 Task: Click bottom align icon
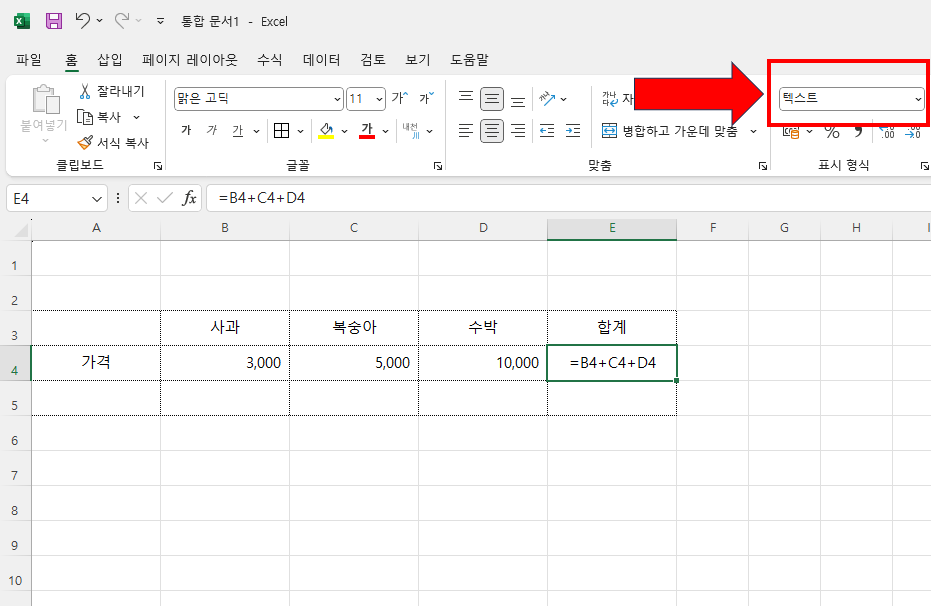click(x=518, y=99)
